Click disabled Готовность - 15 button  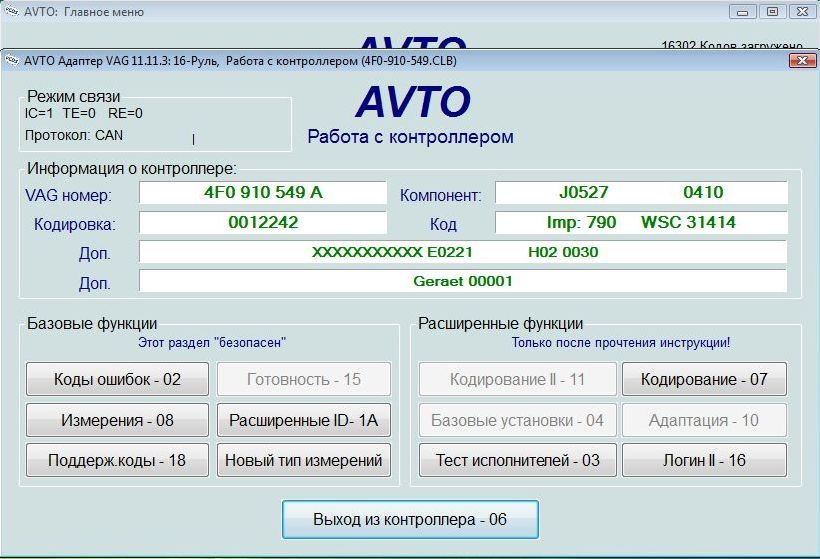pos(304,379)
